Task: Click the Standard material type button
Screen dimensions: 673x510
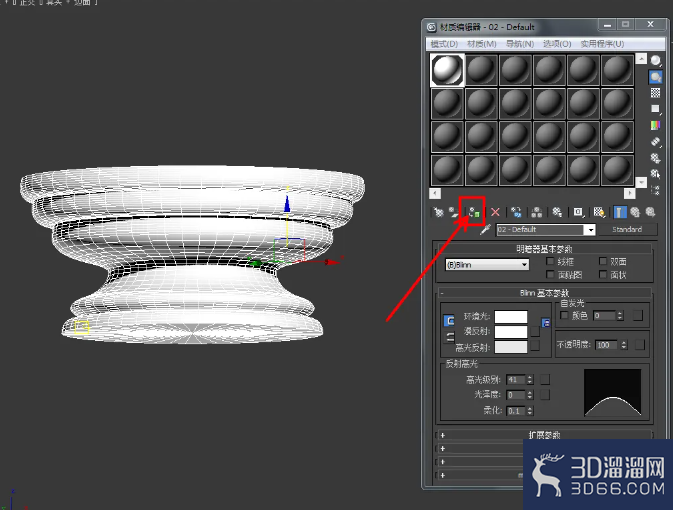Action: pyautogui.click(x=627, y=230)
